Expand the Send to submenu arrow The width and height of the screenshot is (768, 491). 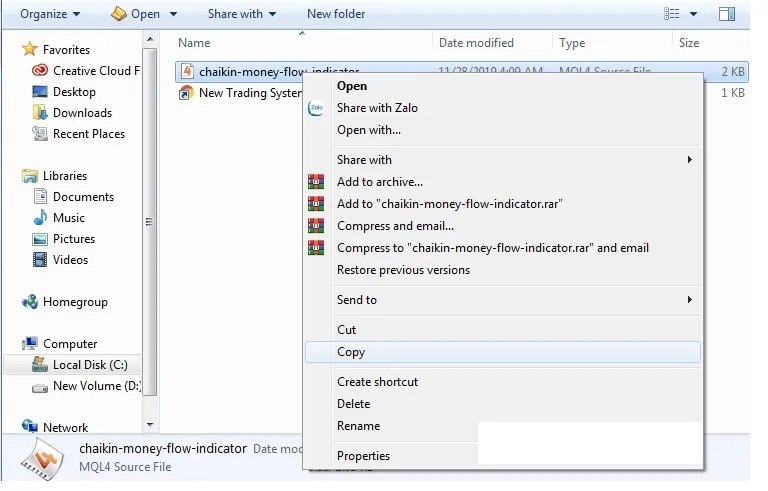tap(690, 299)
